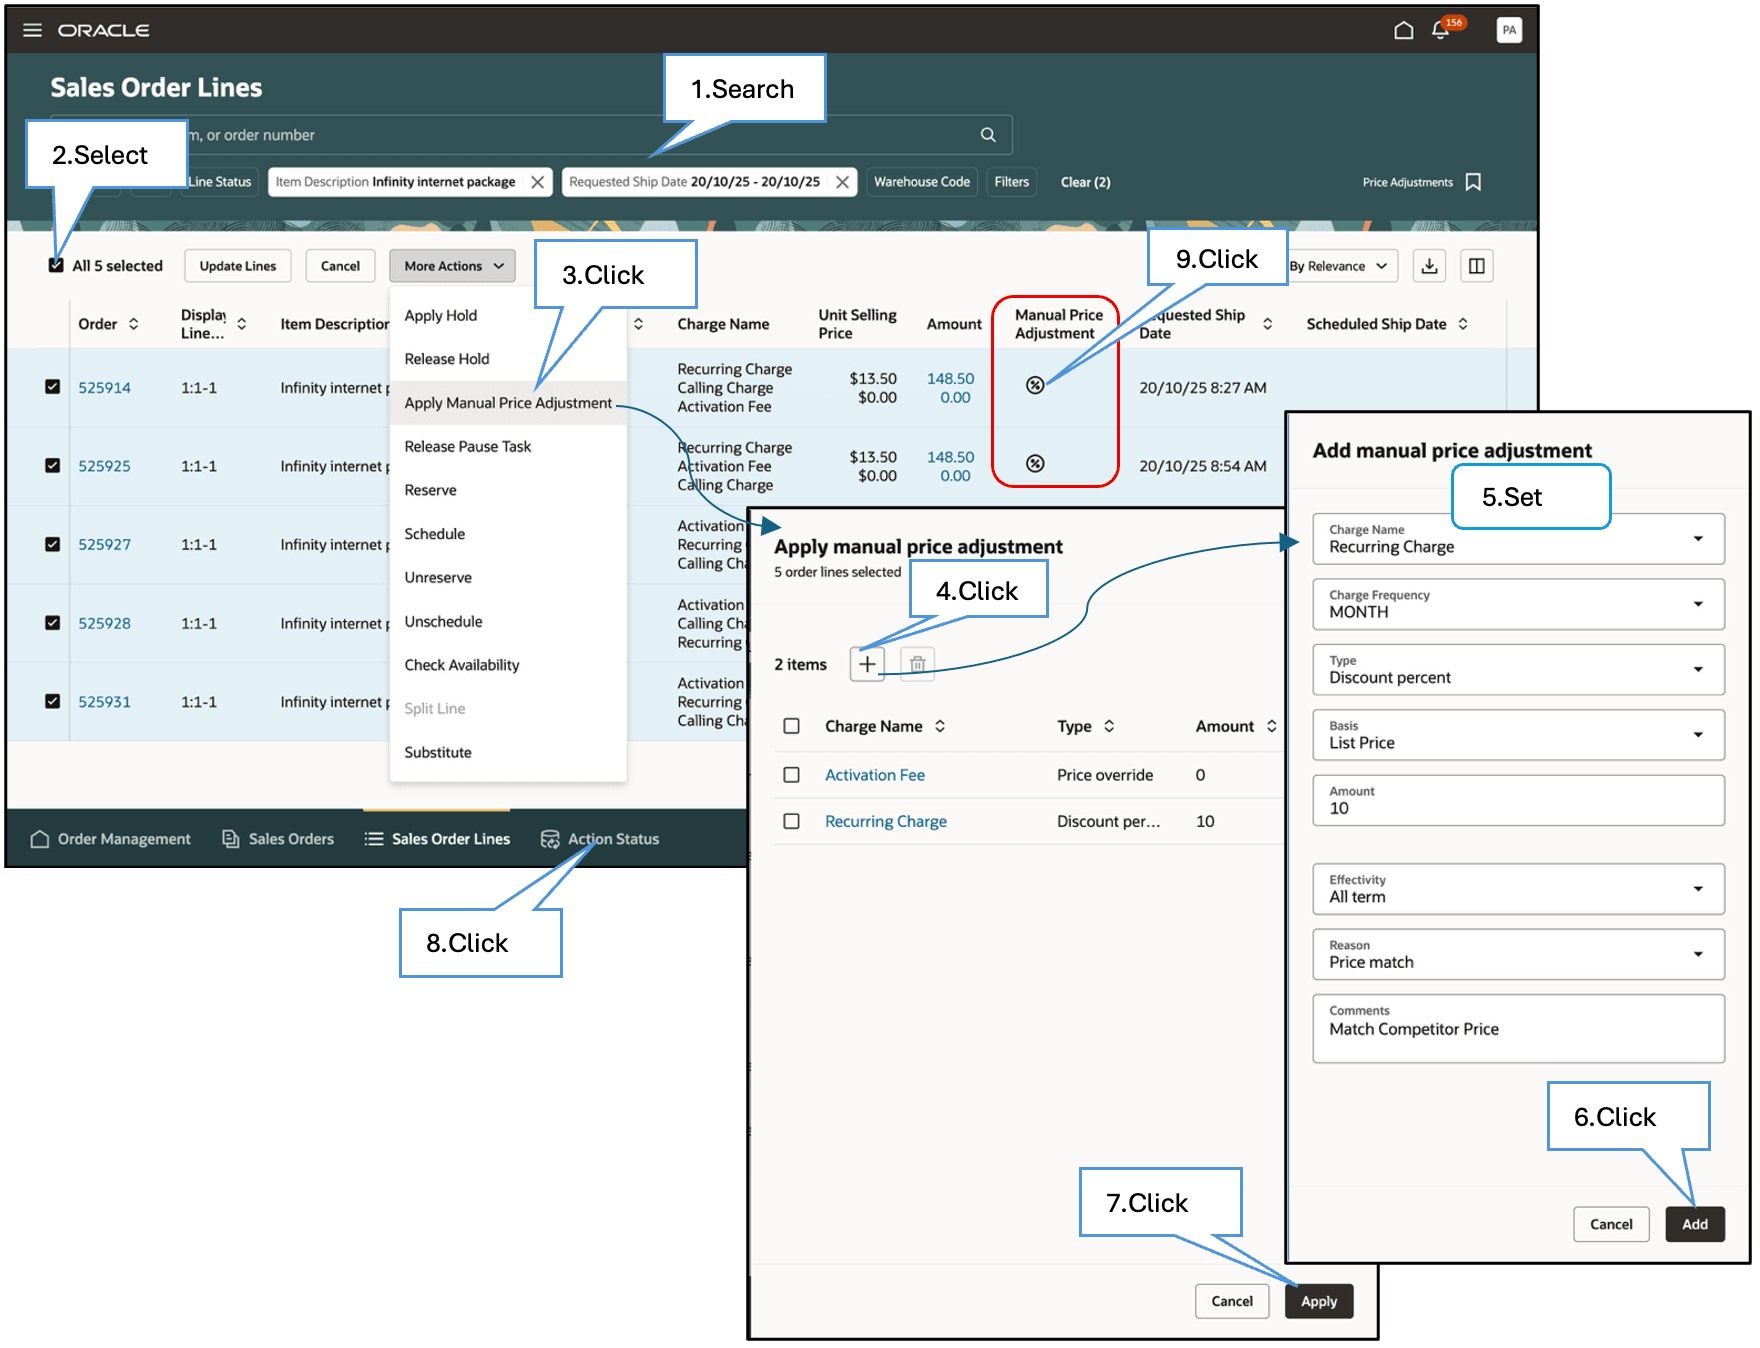Click the Apply button in the dialog
The width and height of the screenshot is (1760, 1348).
click(x=1318, y=1300)
